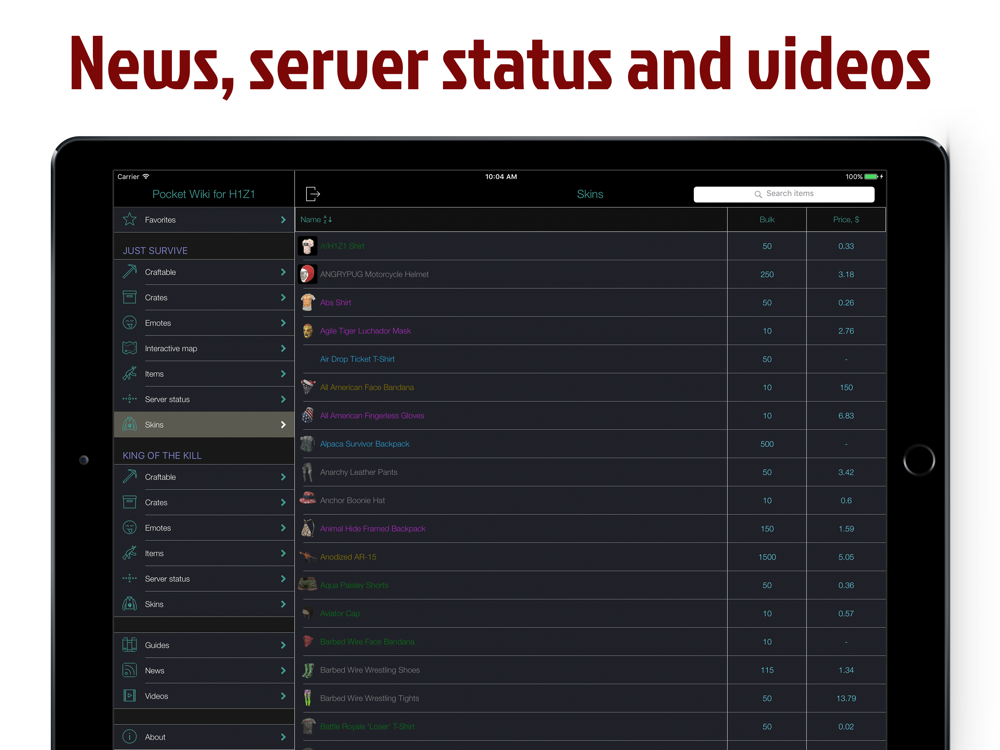This screenshot has width=1000, height=750.
Task: Open the News menu item
Action: (203, 670)
